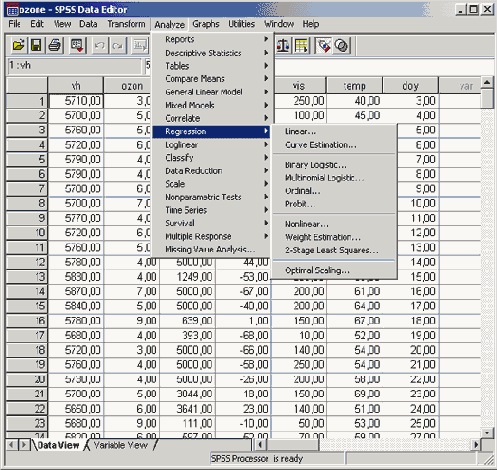Choose Linear regression option
497x470 pixels.
click(334, 132)
